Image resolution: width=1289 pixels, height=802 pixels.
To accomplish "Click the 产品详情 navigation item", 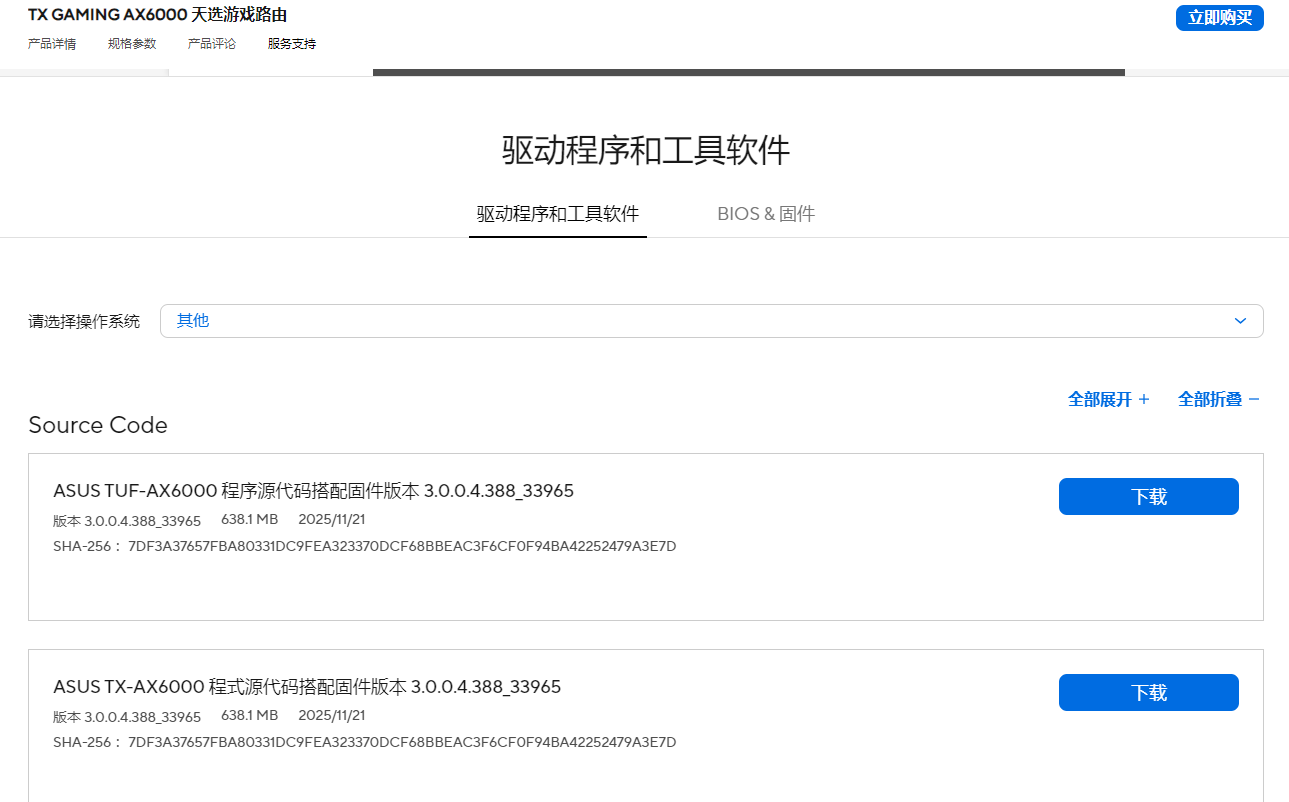I will click(x=52, y=43).
